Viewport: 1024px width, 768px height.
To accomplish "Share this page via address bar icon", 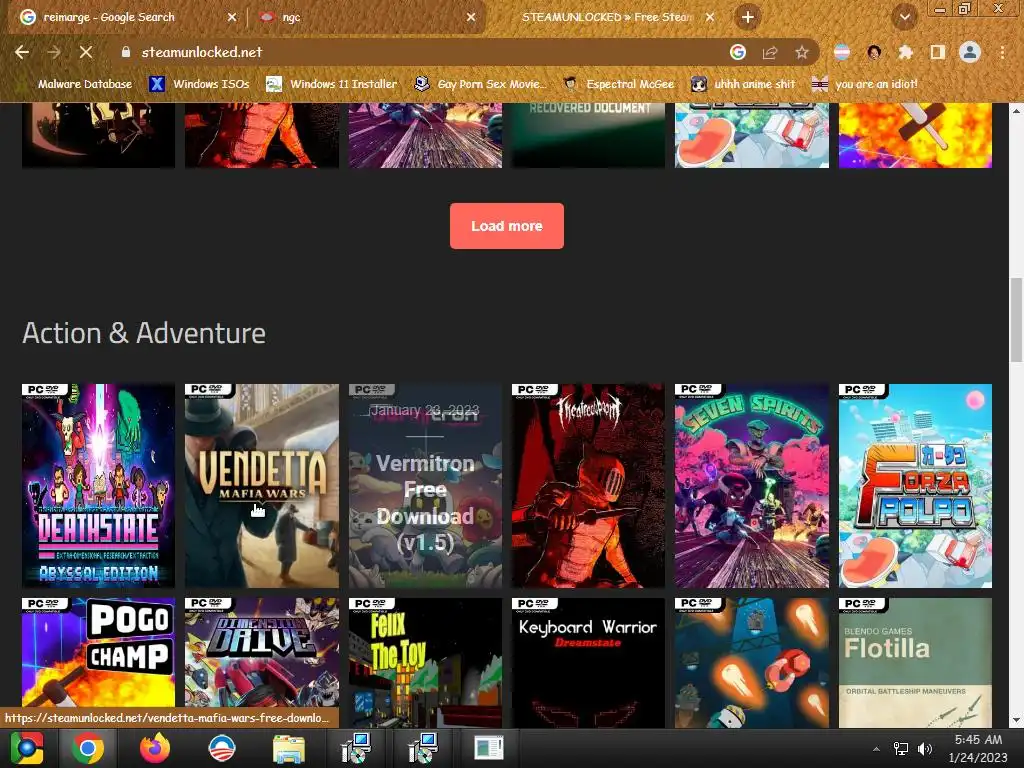I will (x=770, y=52).
